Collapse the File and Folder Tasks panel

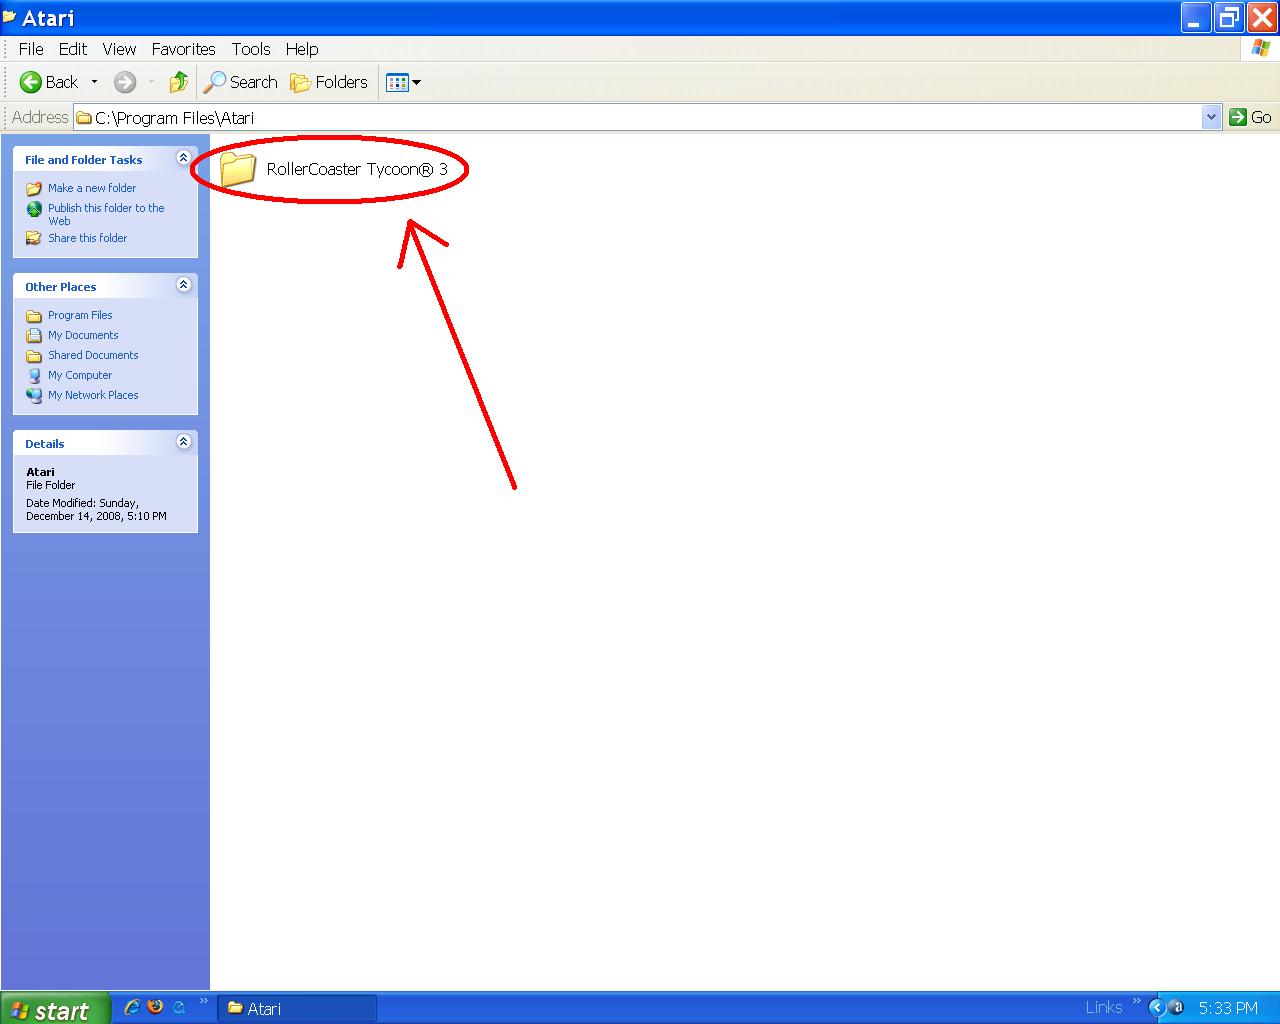[183, 158]
